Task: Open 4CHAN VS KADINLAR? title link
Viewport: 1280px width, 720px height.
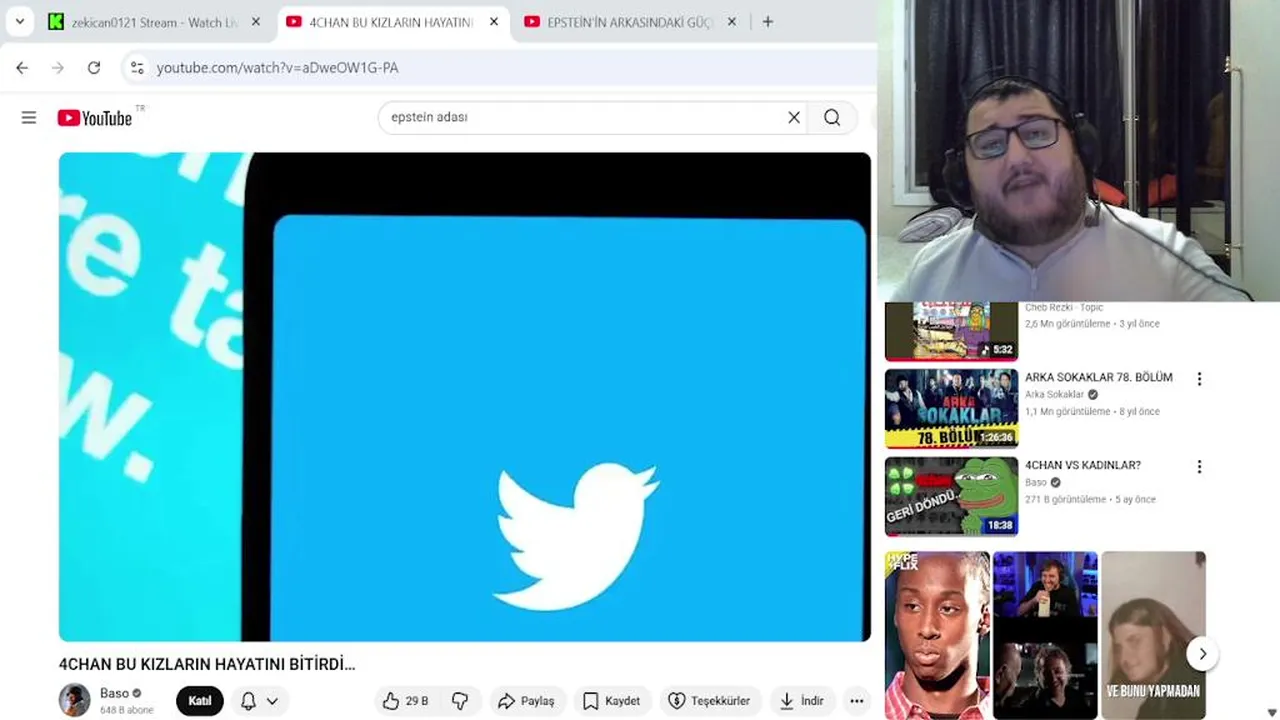Action: 1083,465
